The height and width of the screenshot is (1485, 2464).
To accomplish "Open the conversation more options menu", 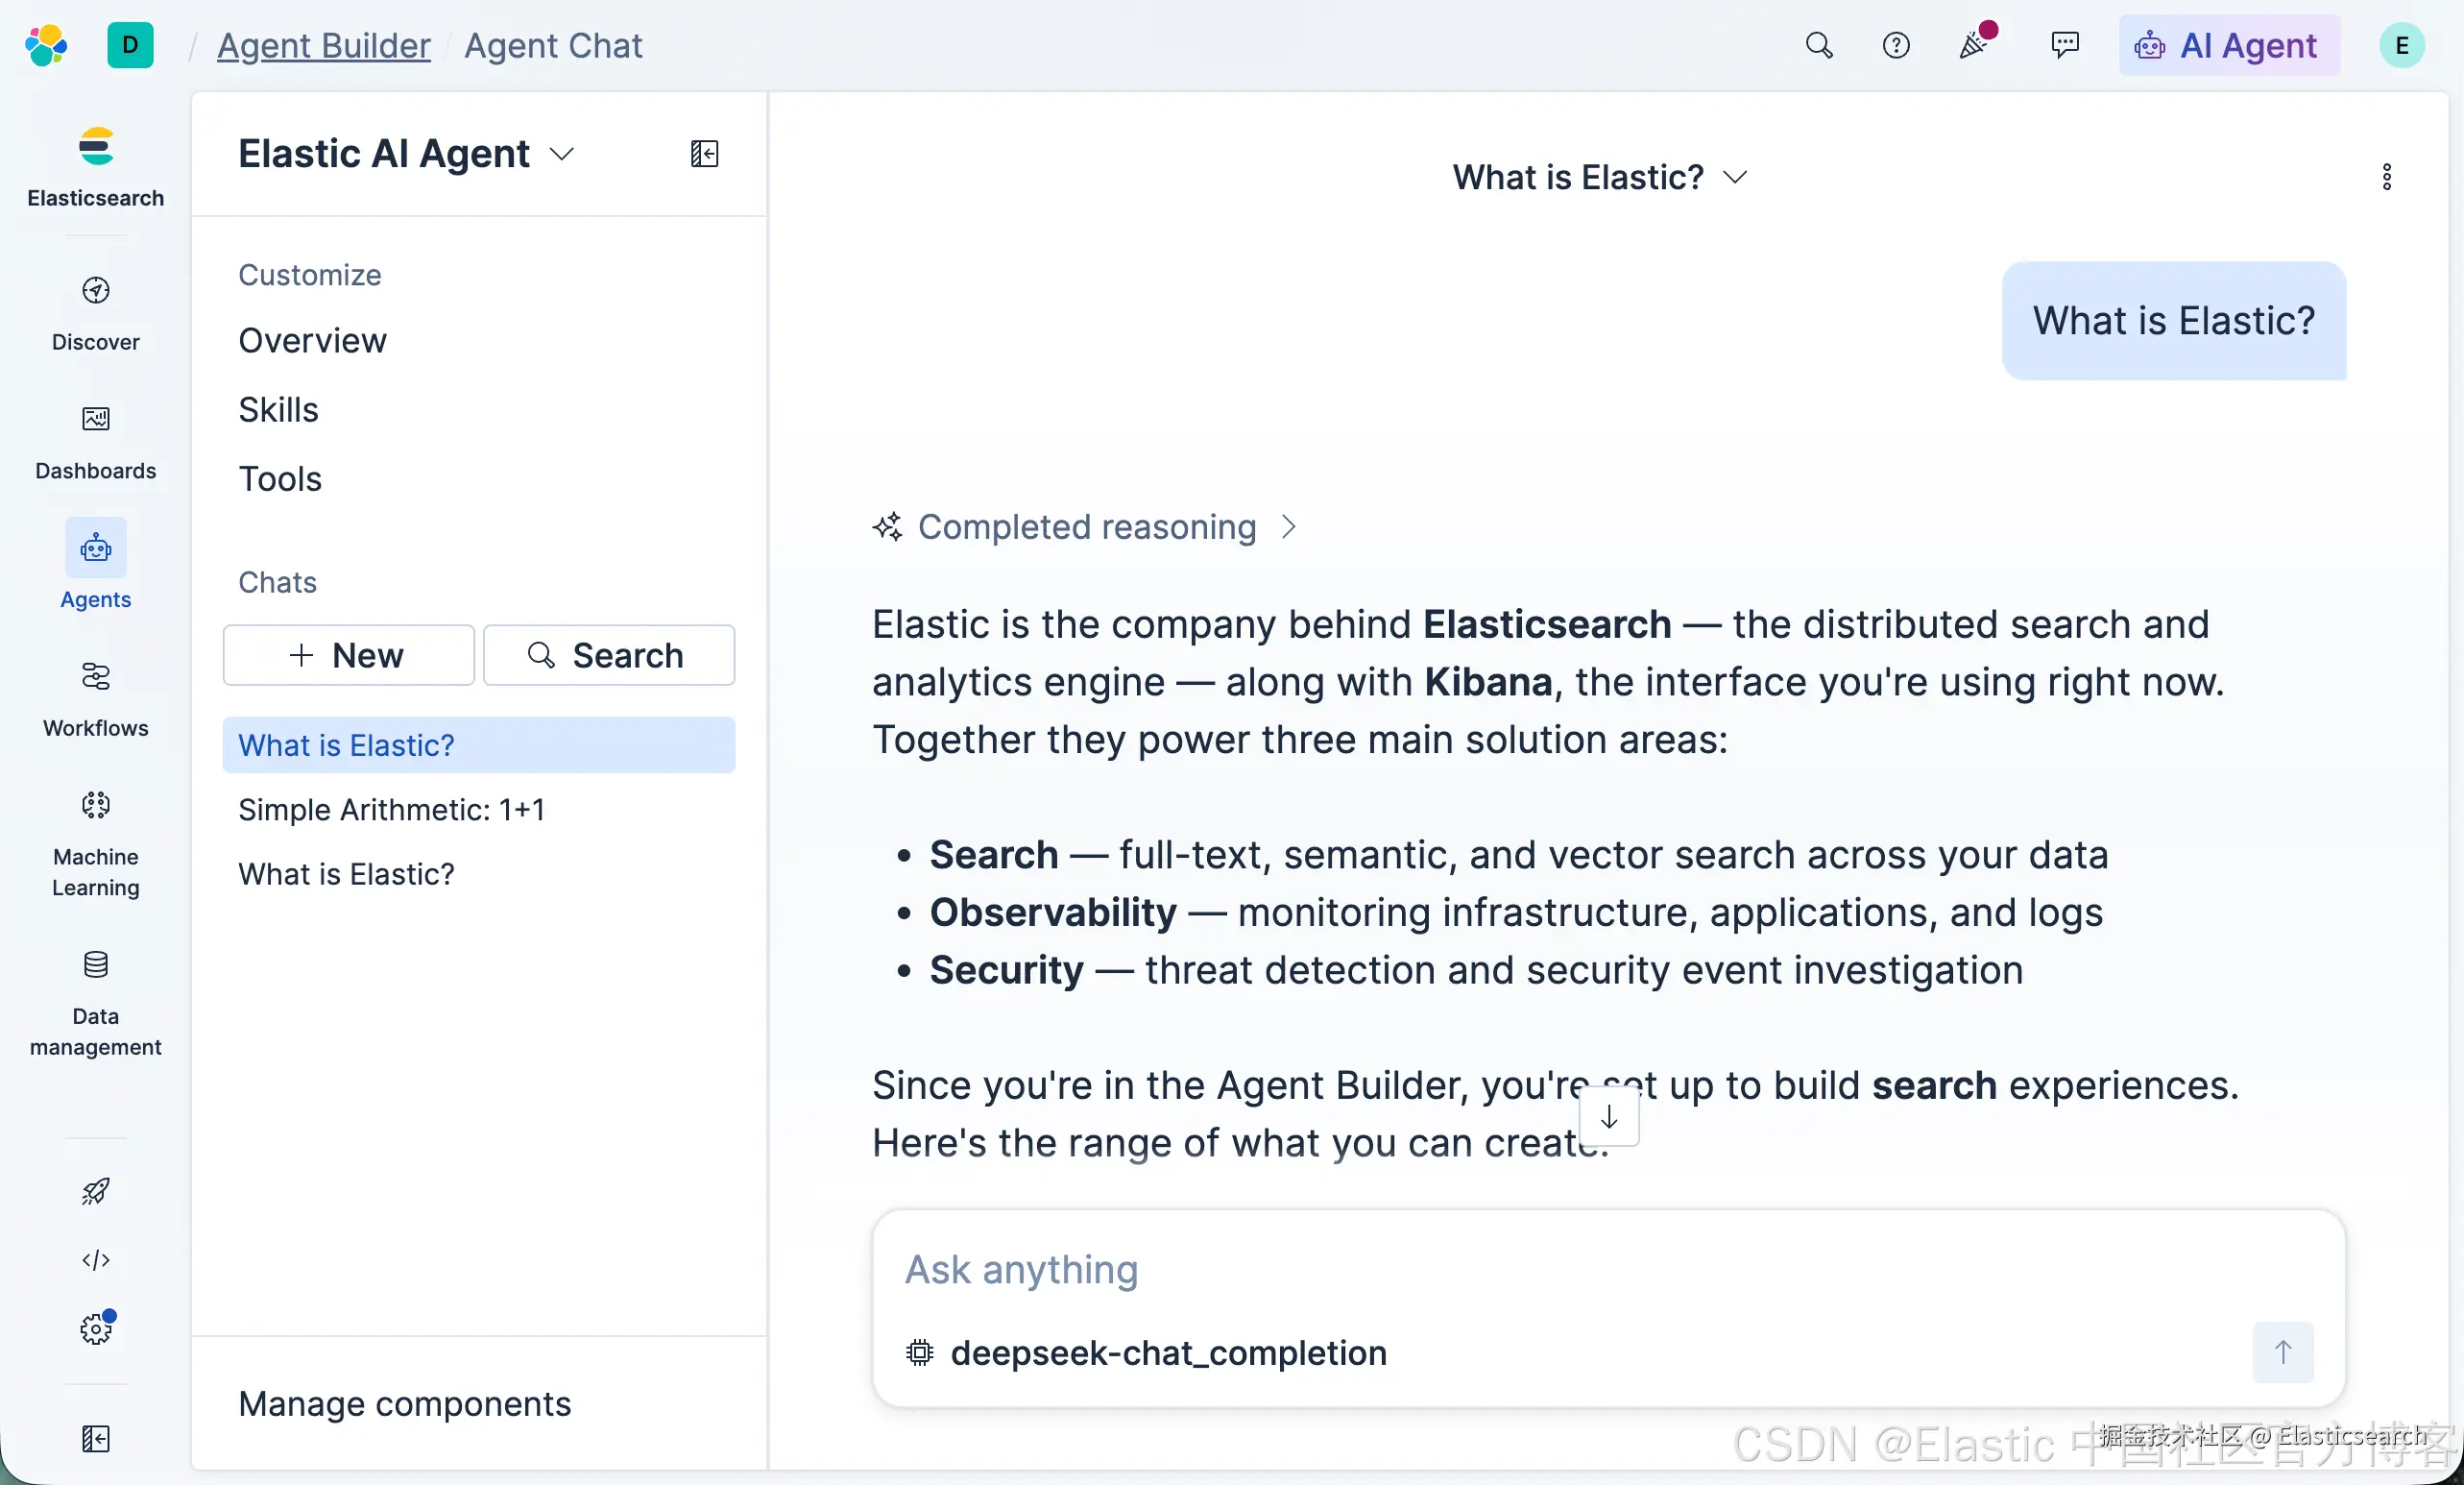I will [x=2387, y=177].
